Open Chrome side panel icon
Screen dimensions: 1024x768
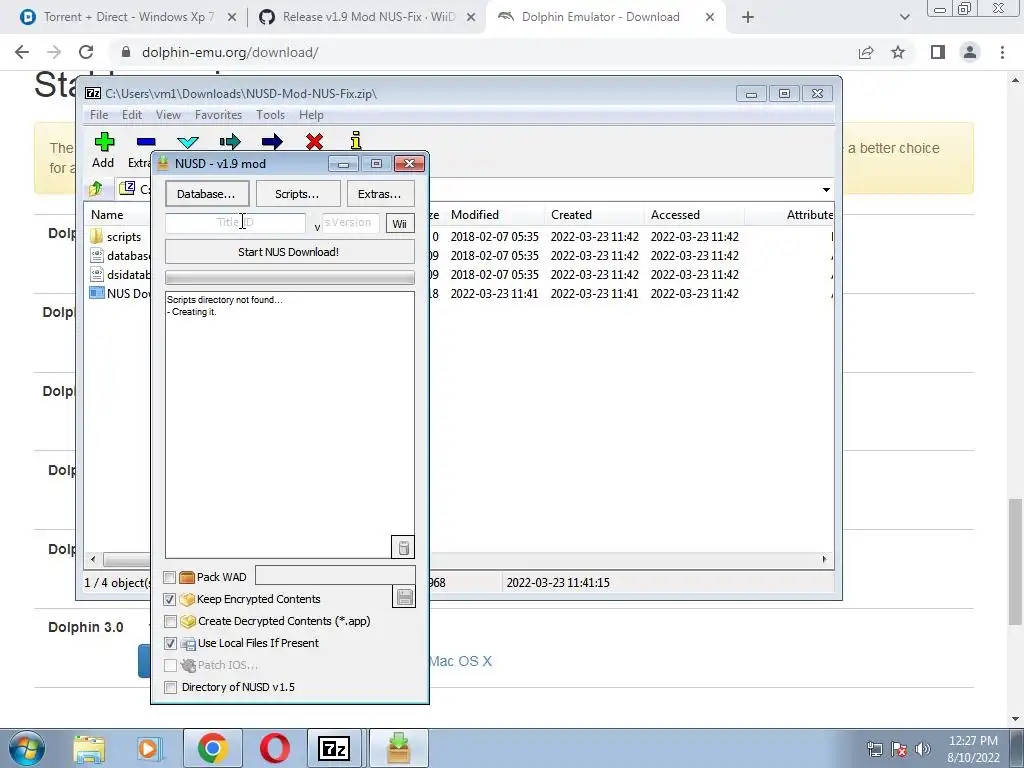point(938,52)
